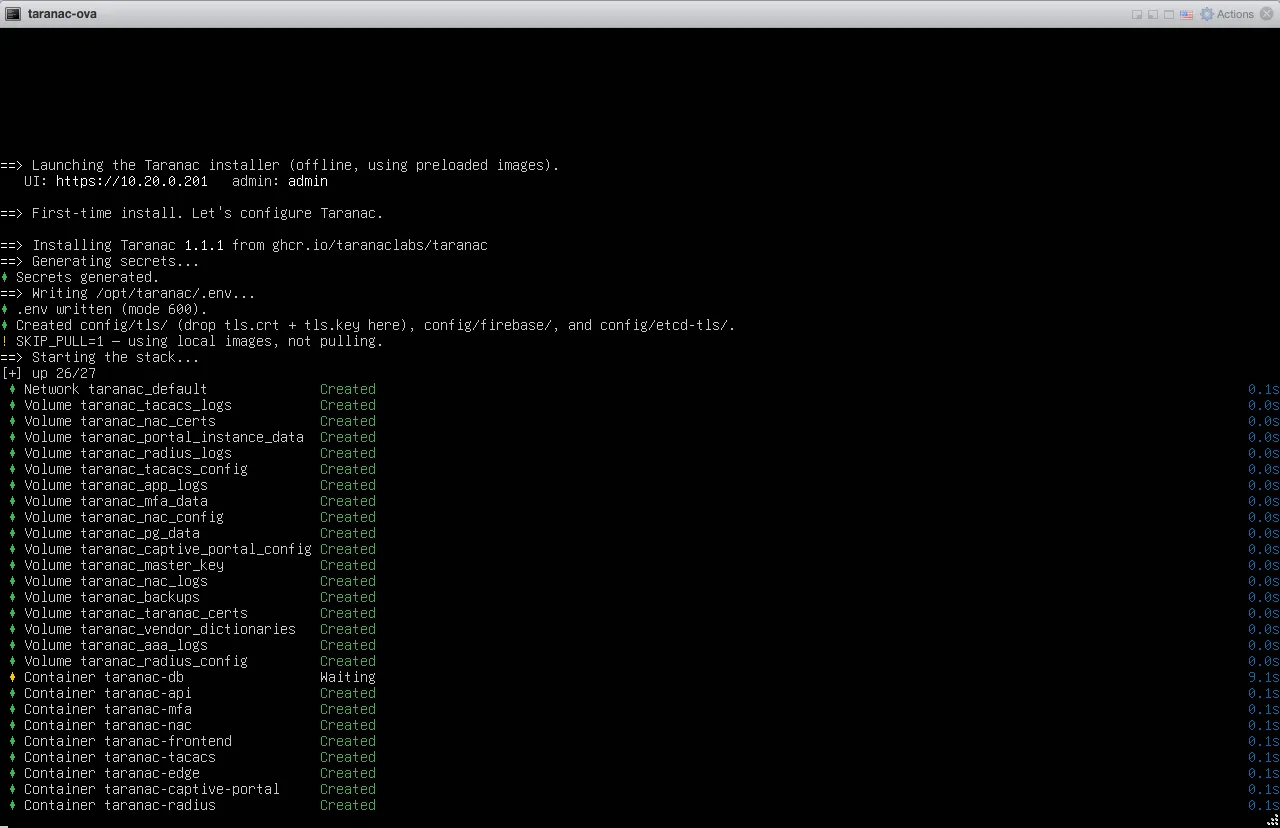Image resolution: width=1280 pixels, height=828 pixels.
Task: Click the 'Created config/tls/' output line
Action: tap(368, 325)
